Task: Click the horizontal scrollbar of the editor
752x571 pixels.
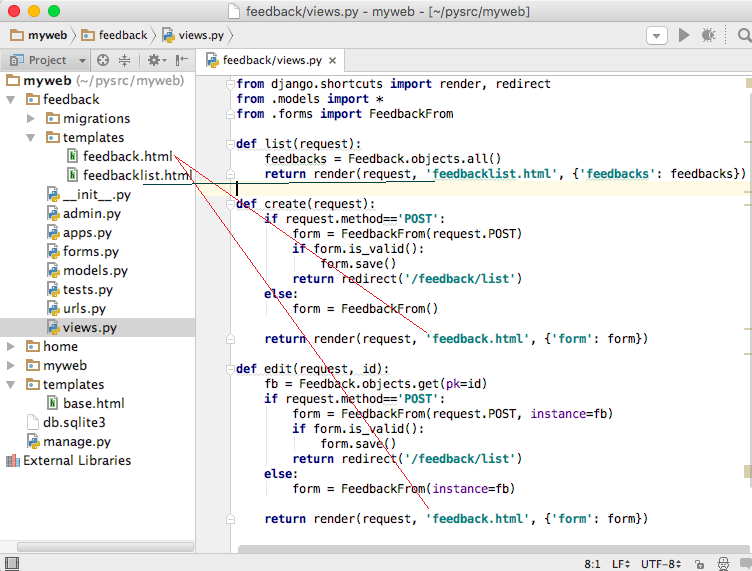Action: point(493,548)
